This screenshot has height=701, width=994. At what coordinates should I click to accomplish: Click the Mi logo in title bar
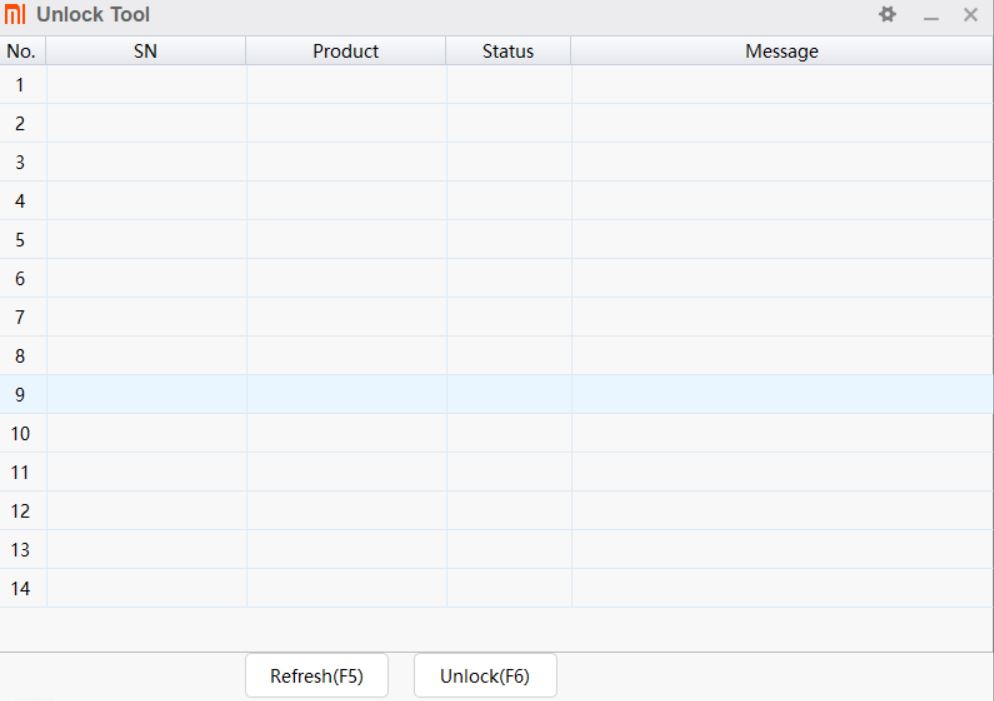15,14
